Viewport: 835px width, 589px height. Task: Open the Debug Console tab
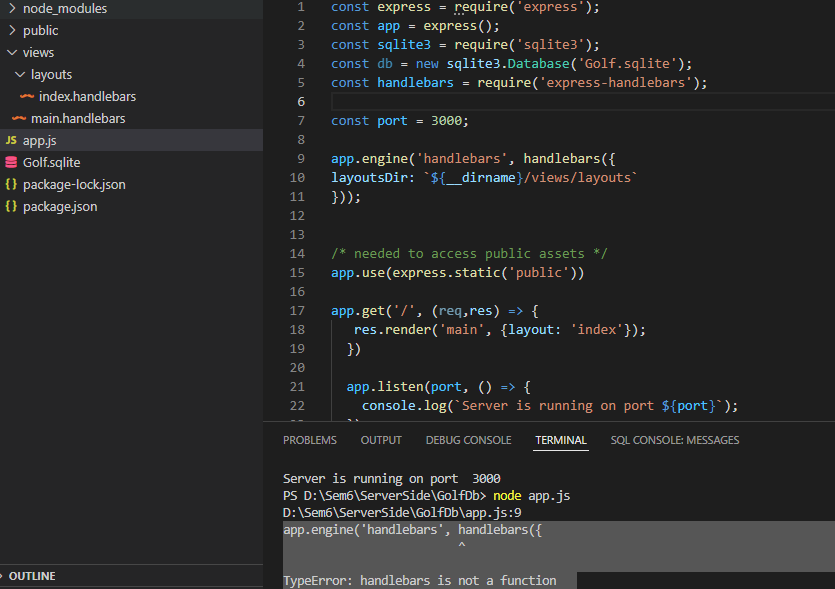[468, 440]
